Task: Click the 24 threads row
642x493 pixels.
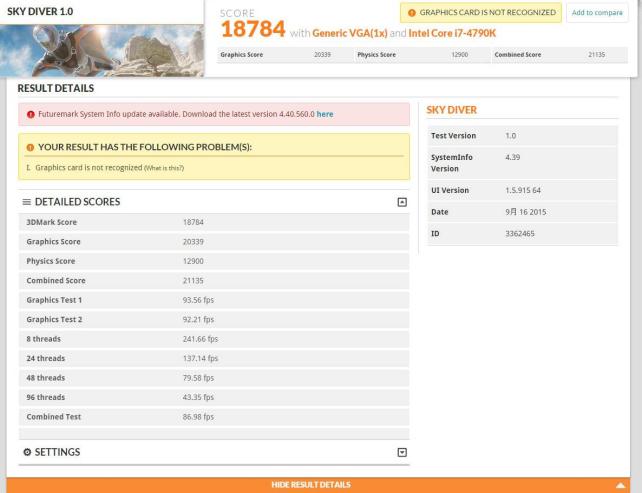Action: coord(214,358)
